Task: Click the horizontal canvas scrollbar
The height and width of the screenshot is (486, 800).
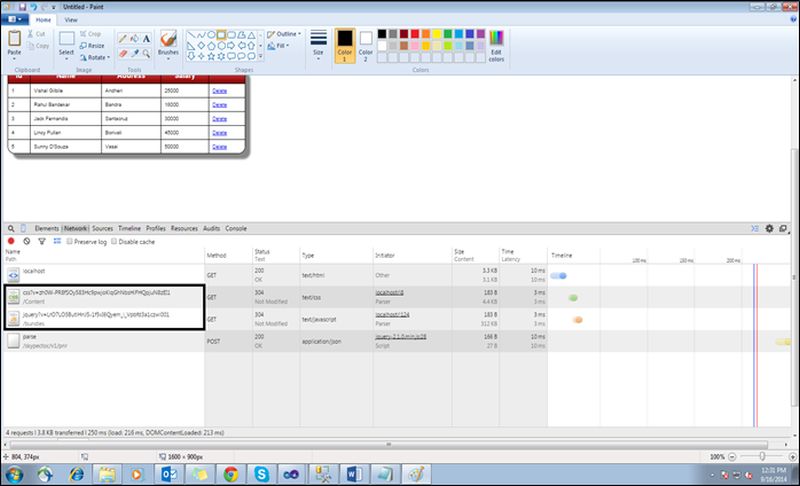Action: coord(389,444)
